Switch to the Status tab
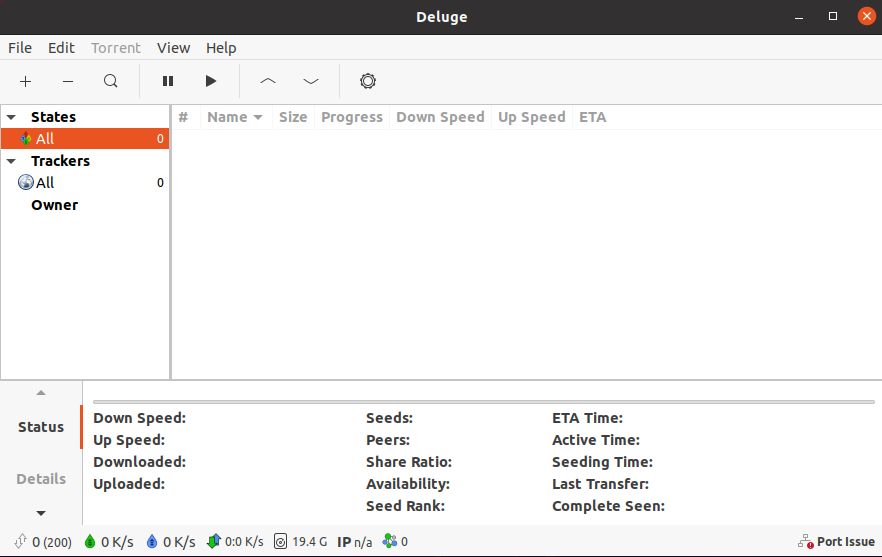This screenshot has height=557, width=882. click(x=41, y=427)
